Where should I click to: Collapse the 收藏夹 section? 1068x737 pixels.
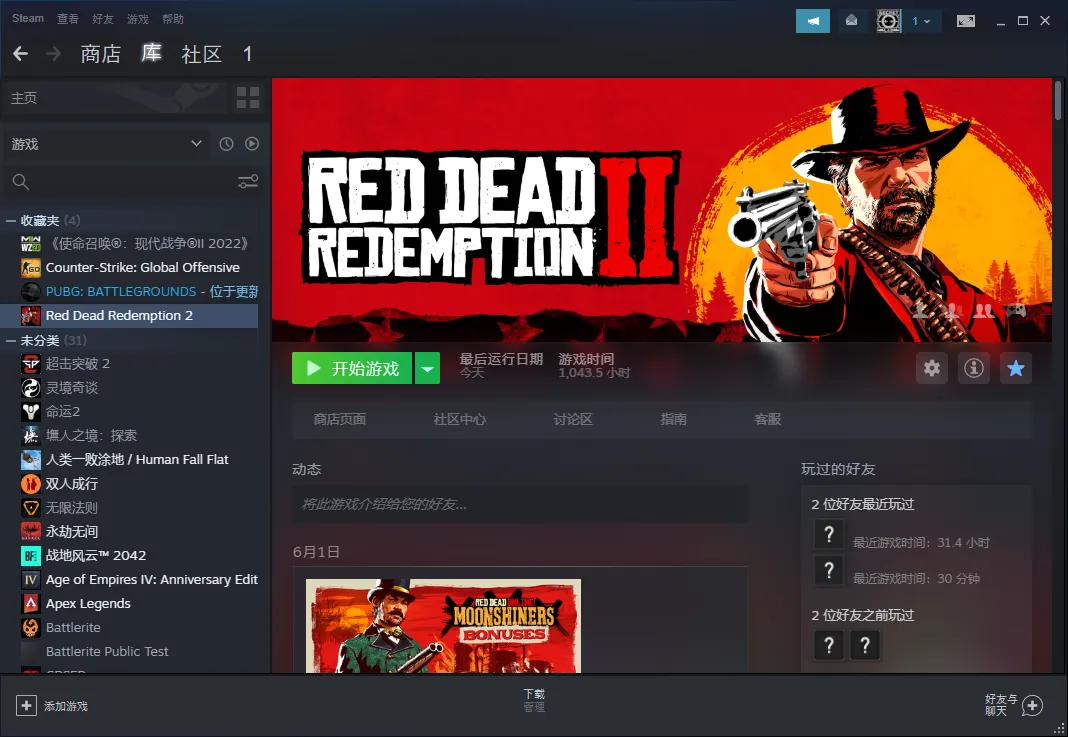(11, 220)
